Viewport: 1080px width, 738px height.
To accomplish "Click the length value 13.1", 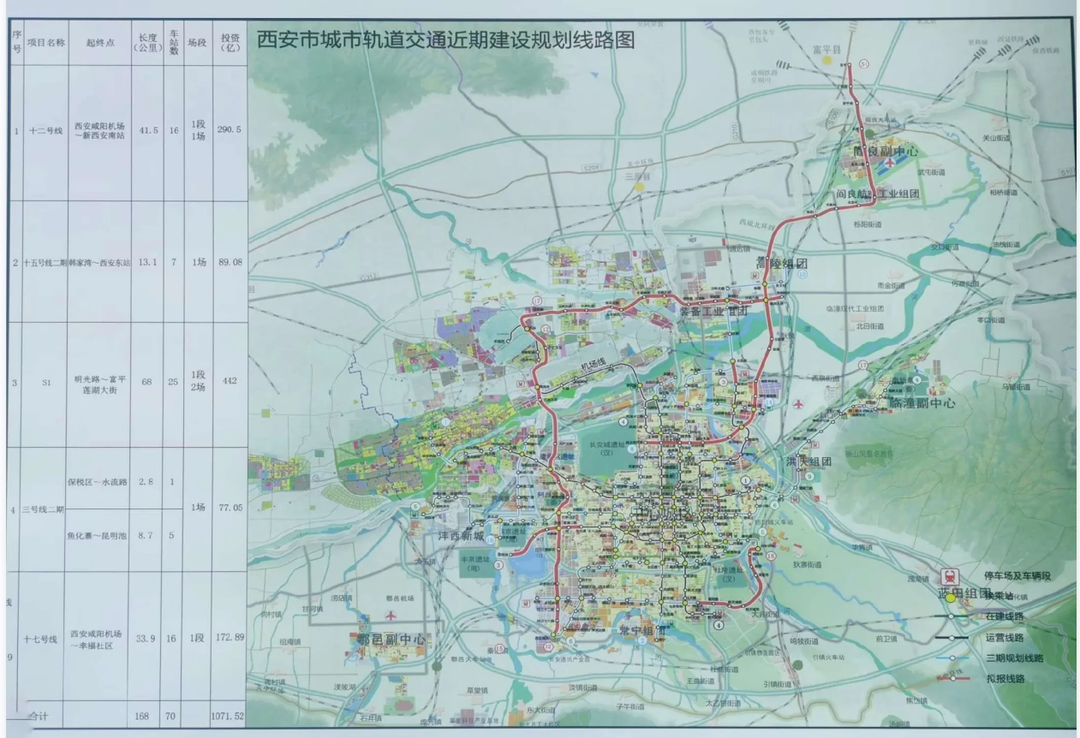I will coord(147,263).
